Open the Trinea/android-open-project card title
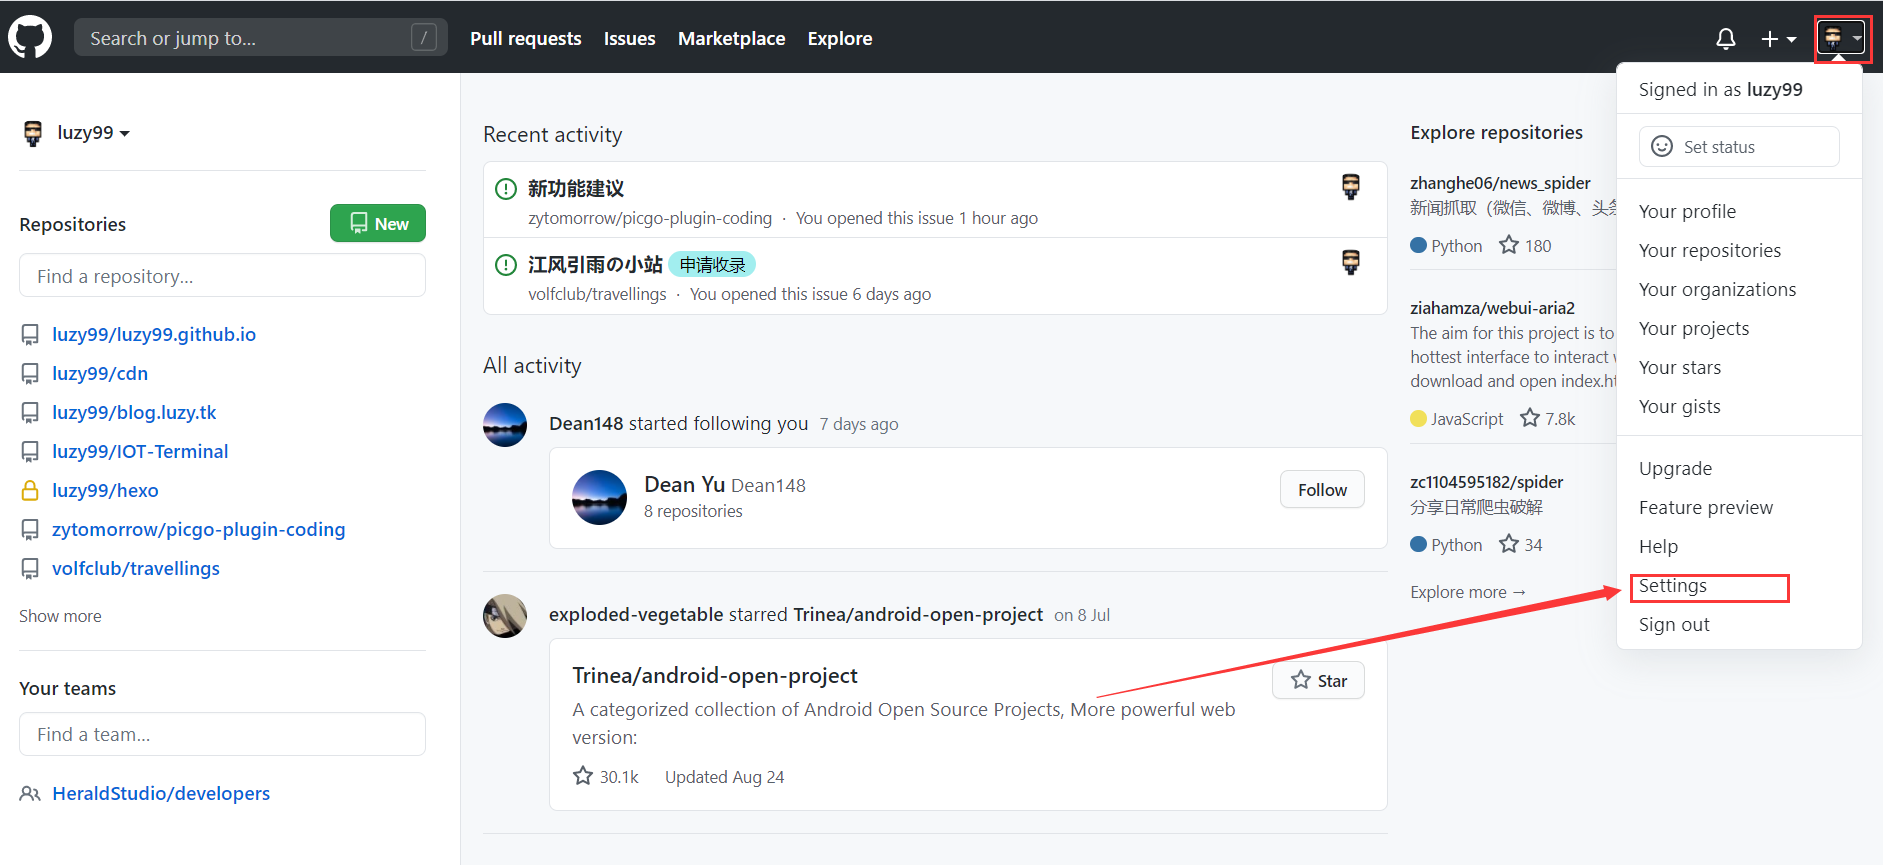Viewport: 1883px width, 865px height. click(x=715, y=675)
